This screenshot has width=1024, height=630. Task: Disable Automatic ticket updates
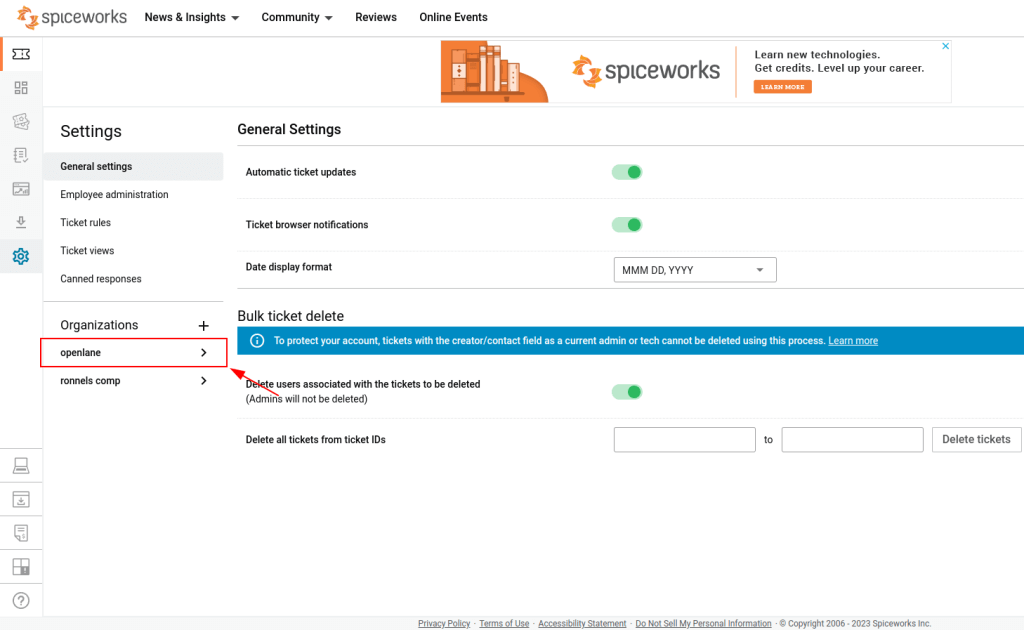tap(627, 171)
